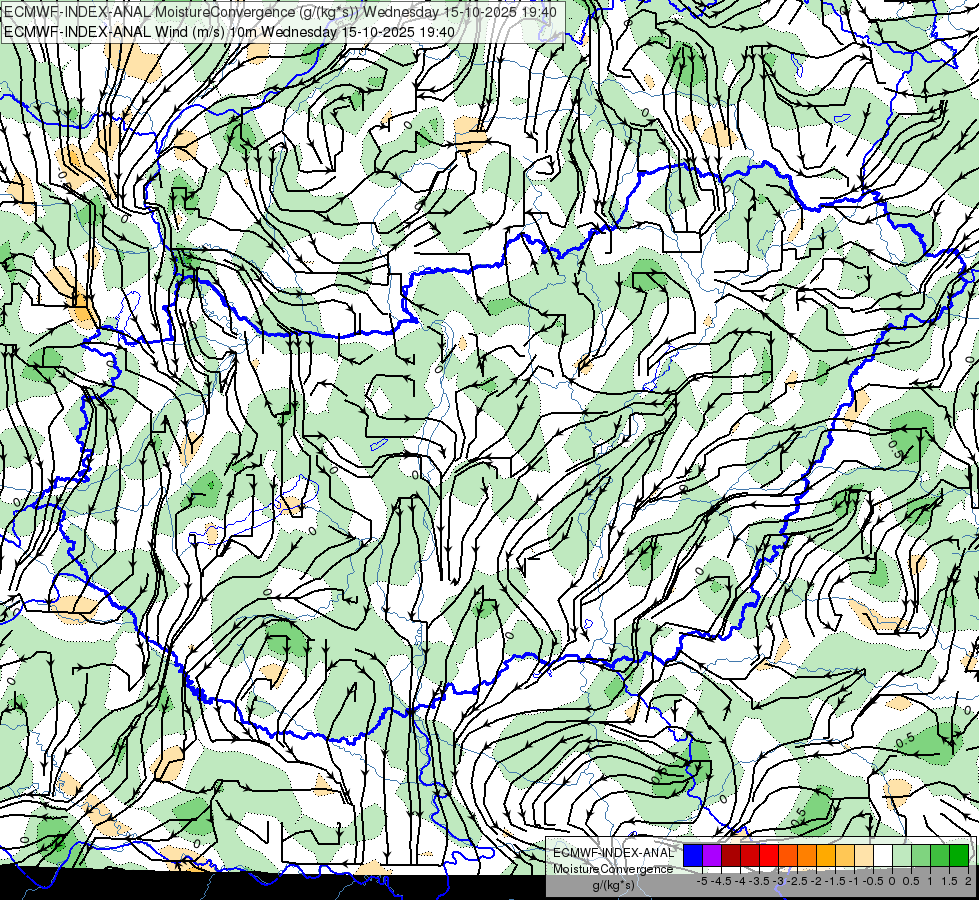
Task: Click the '1.5' legend tick value
Action: [x=948, y=881]
